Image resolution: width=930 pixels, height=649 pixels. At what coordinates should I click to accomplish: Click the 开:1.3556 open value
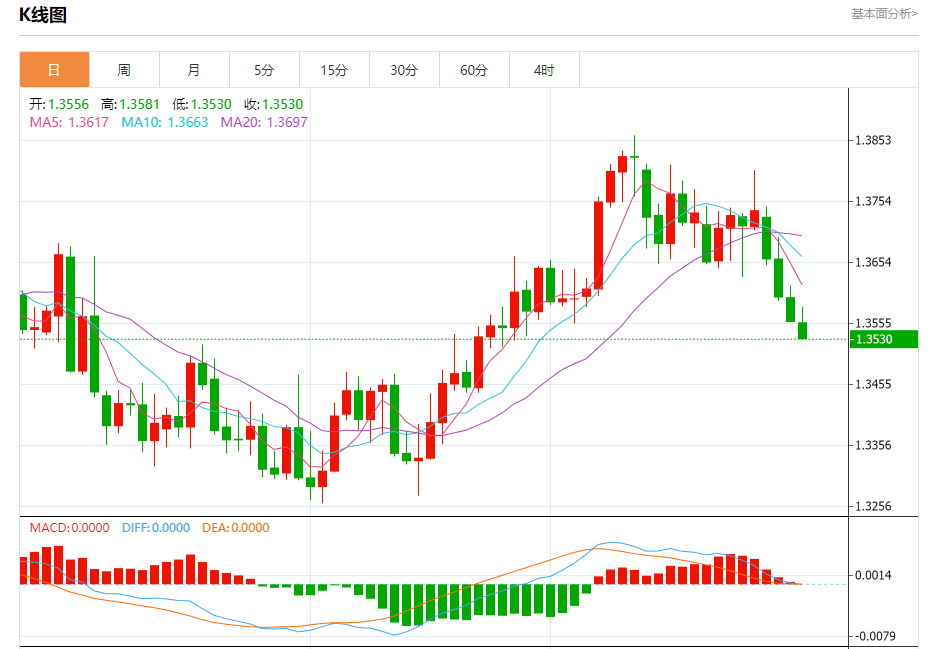click(59, 104)
